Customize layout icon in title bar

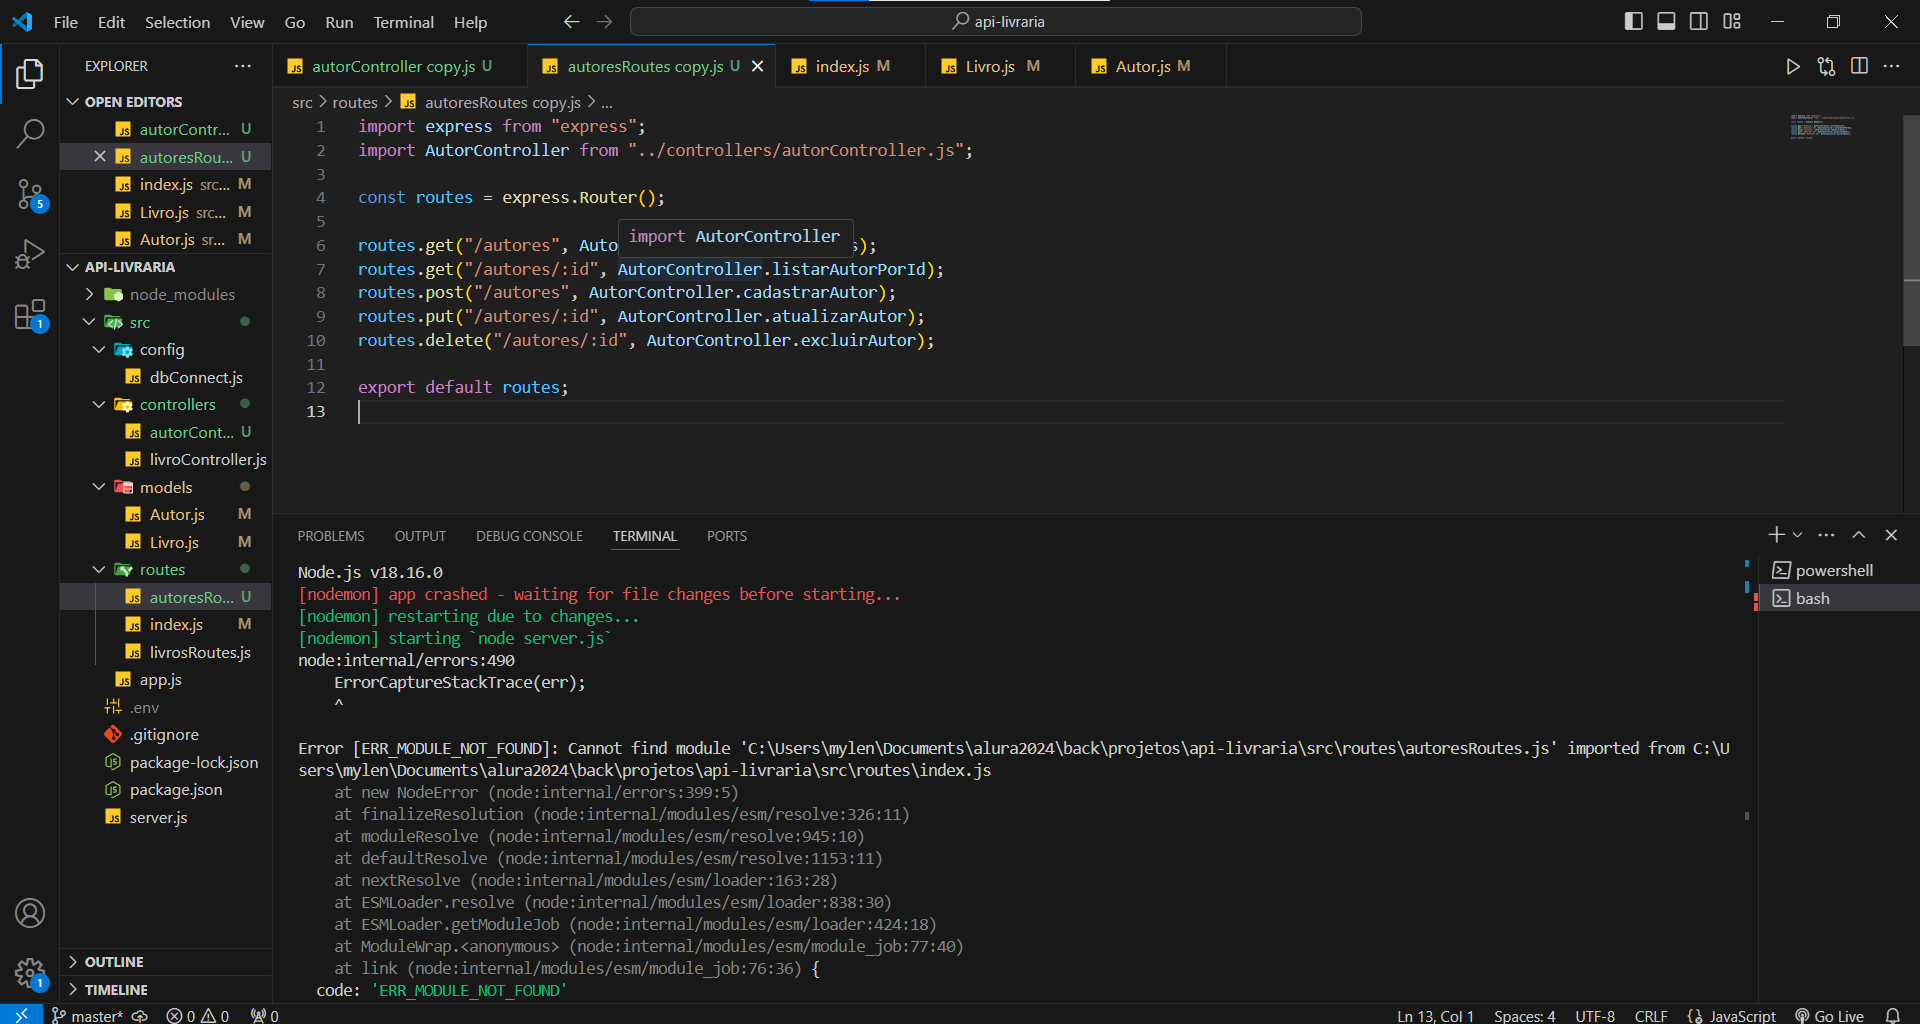point(1732,21)
